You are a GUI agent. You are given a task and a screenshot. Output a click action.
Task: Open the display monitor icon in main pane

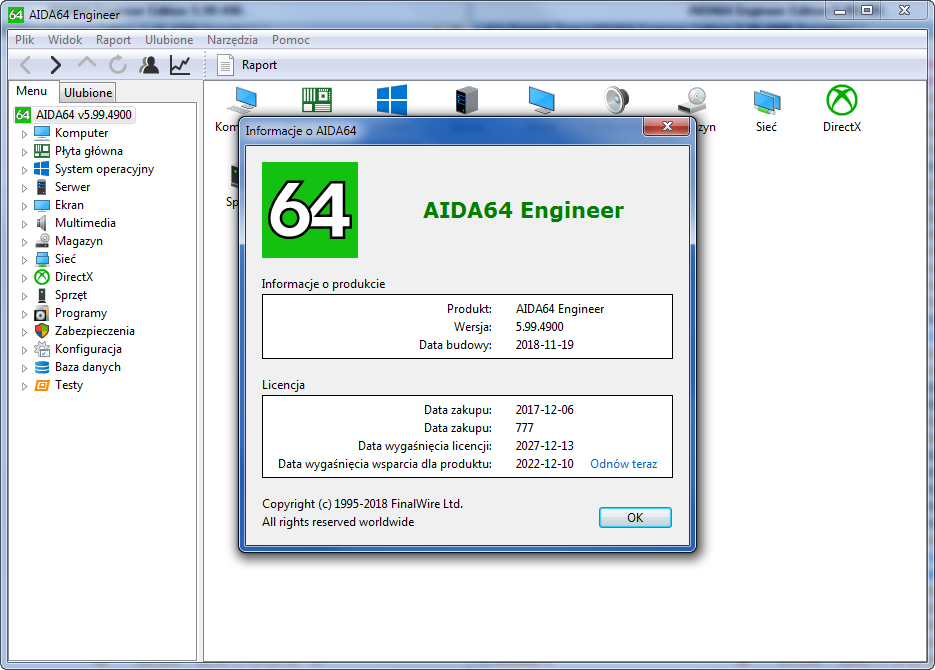tap(541, 100)
